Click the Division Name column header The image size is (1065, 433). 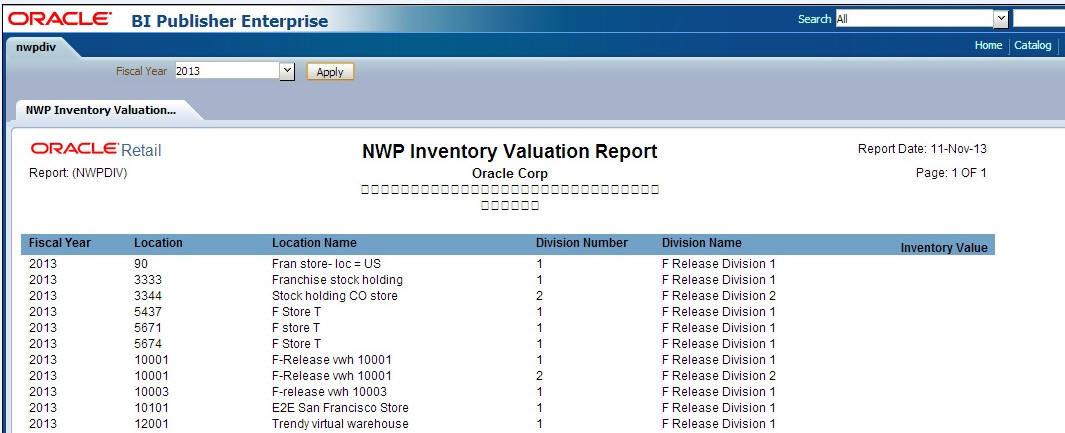(702, 243)
